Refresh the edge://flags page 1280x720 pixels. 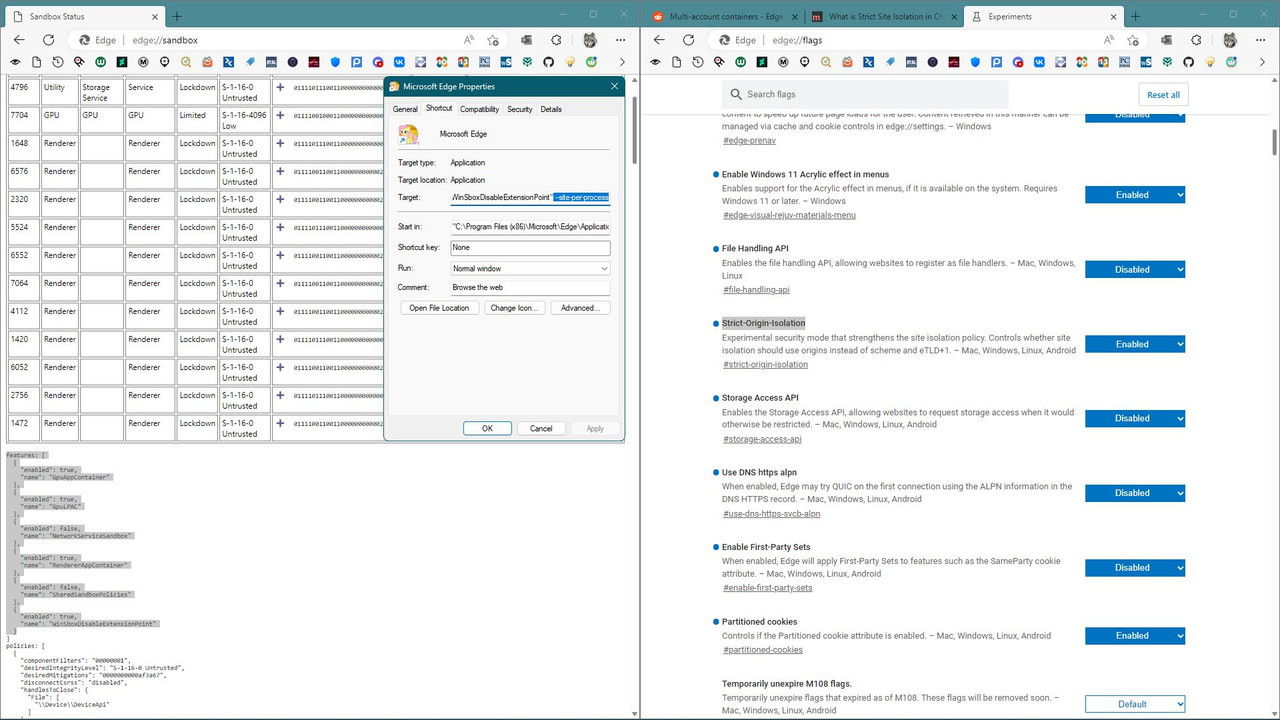688,40
